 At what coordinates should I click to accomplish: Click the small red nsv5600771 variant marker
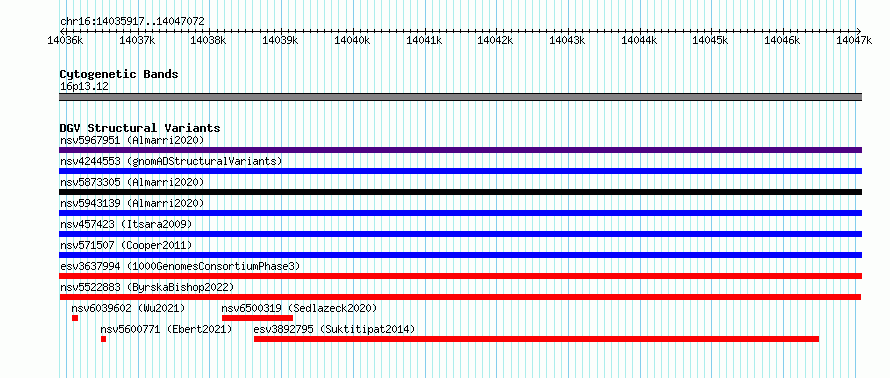pyautogui.click(x=103, y=339)
